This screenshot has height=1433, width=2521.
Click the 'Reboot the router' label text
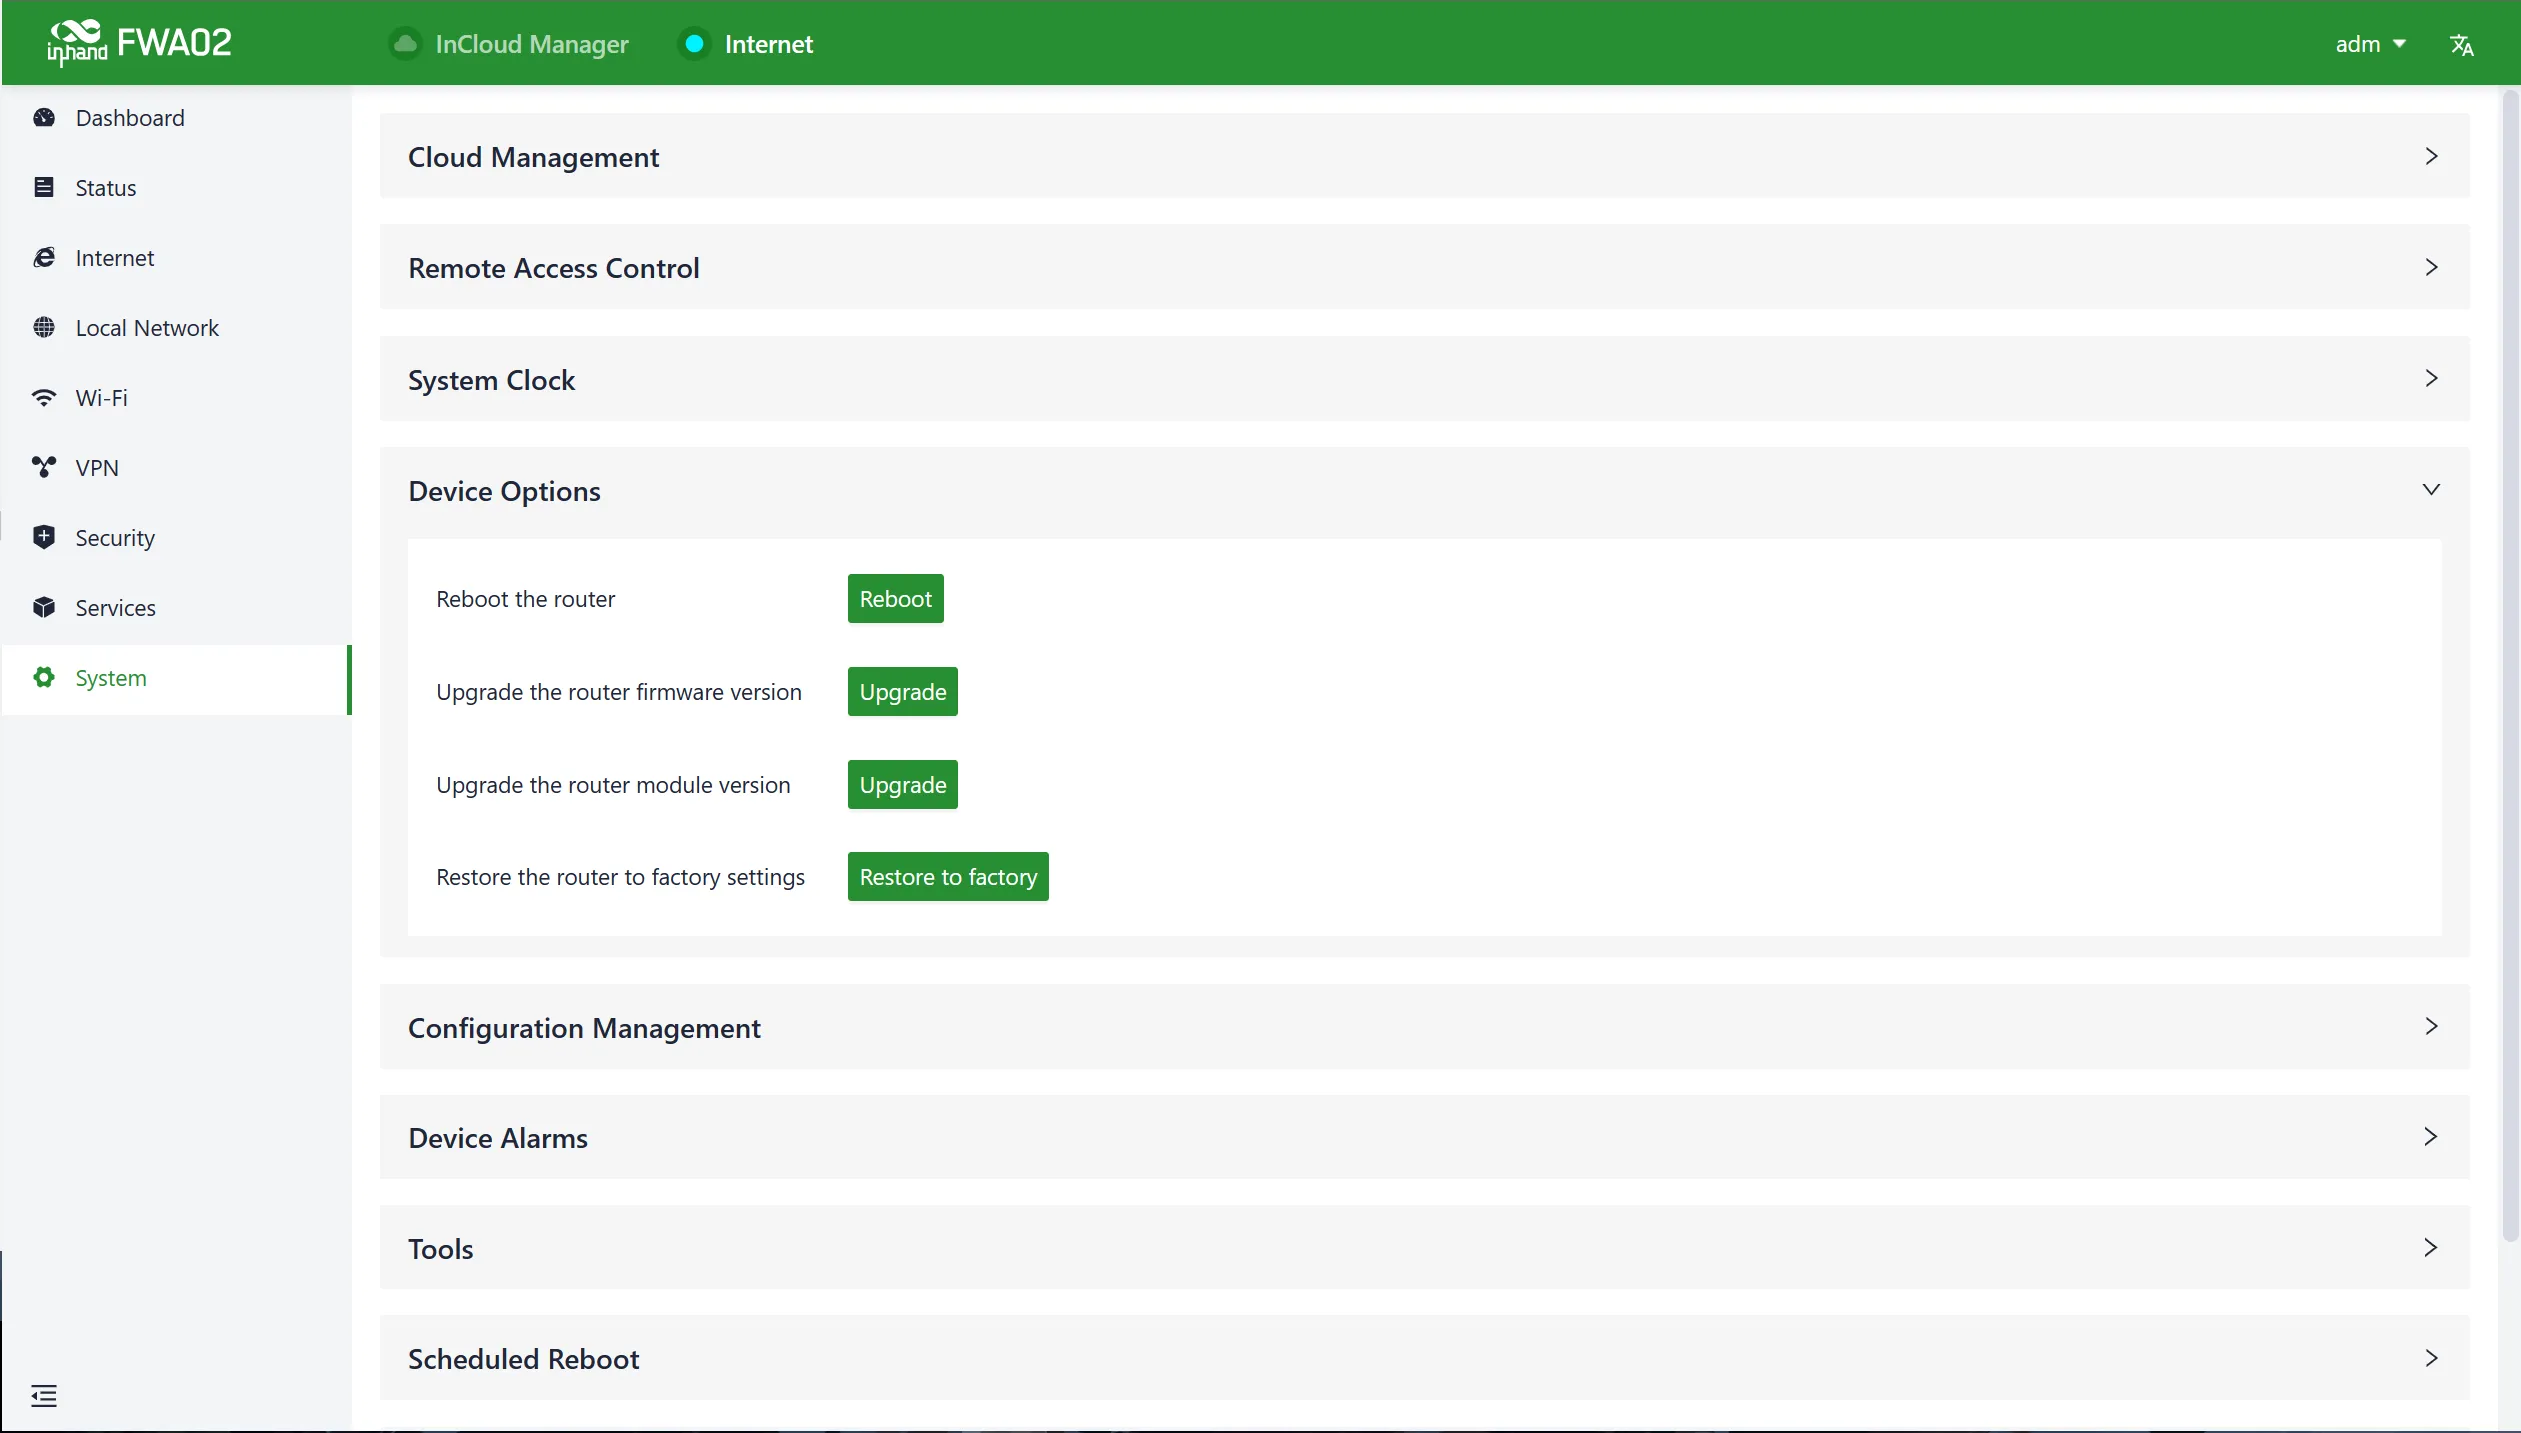(525, 599)
